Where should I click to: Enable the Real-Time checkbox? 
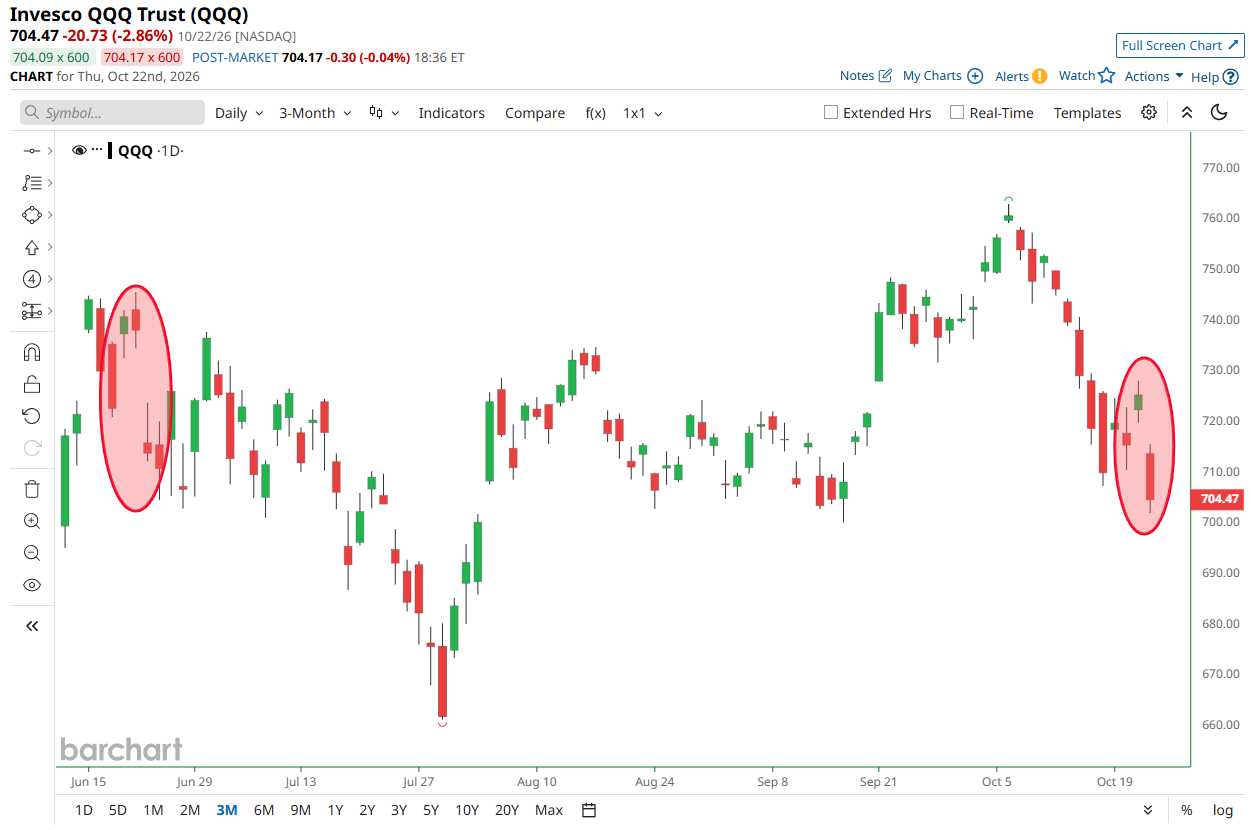[957, 112]
